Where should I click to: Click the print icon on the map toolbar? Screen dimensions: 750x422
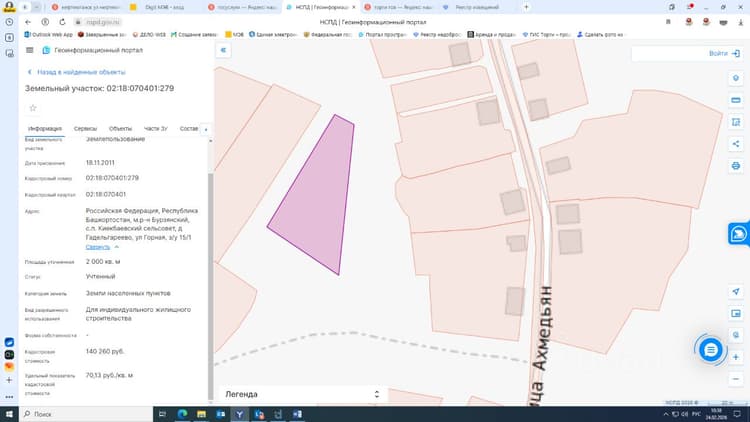pos(736,166)
